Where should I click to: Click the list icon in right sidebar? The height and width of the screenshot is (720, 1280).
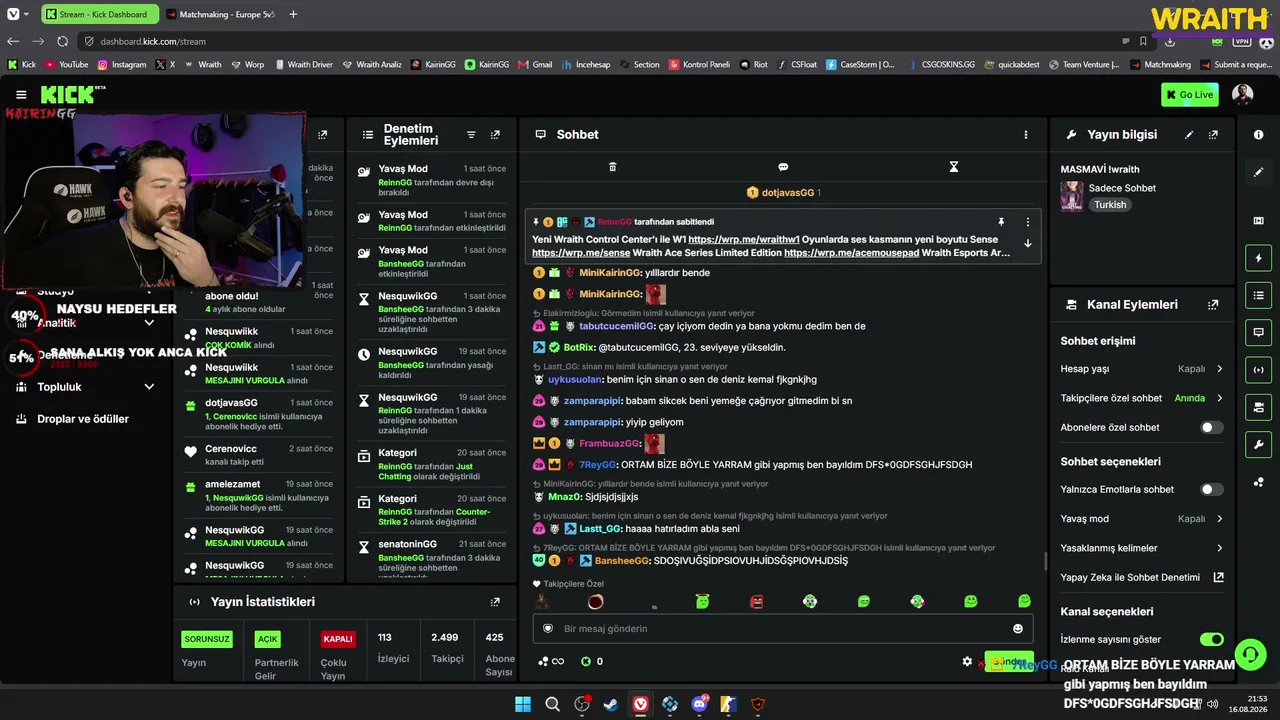1258,295
